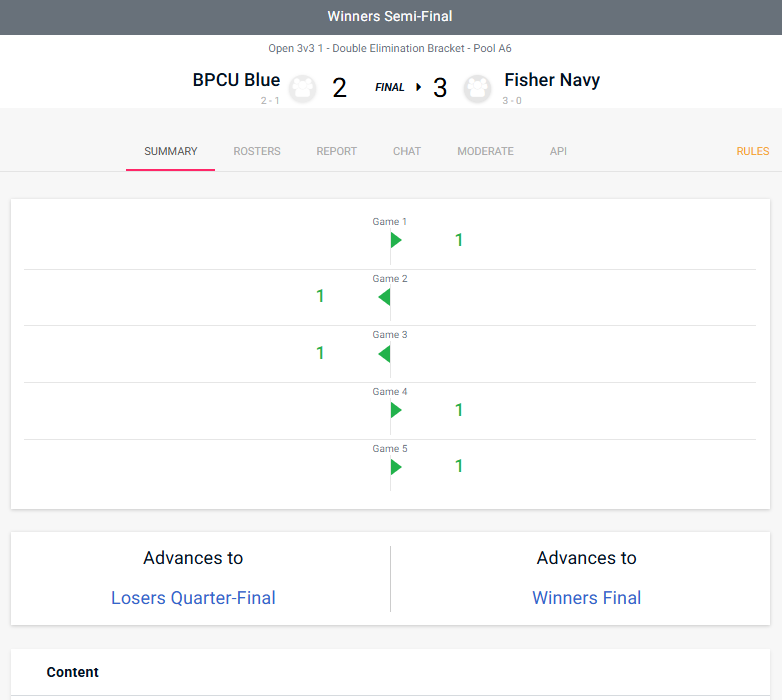Switch to the Summary tab
The height and width of the screenshot is (700, 782).
click(x=171, y=151)
